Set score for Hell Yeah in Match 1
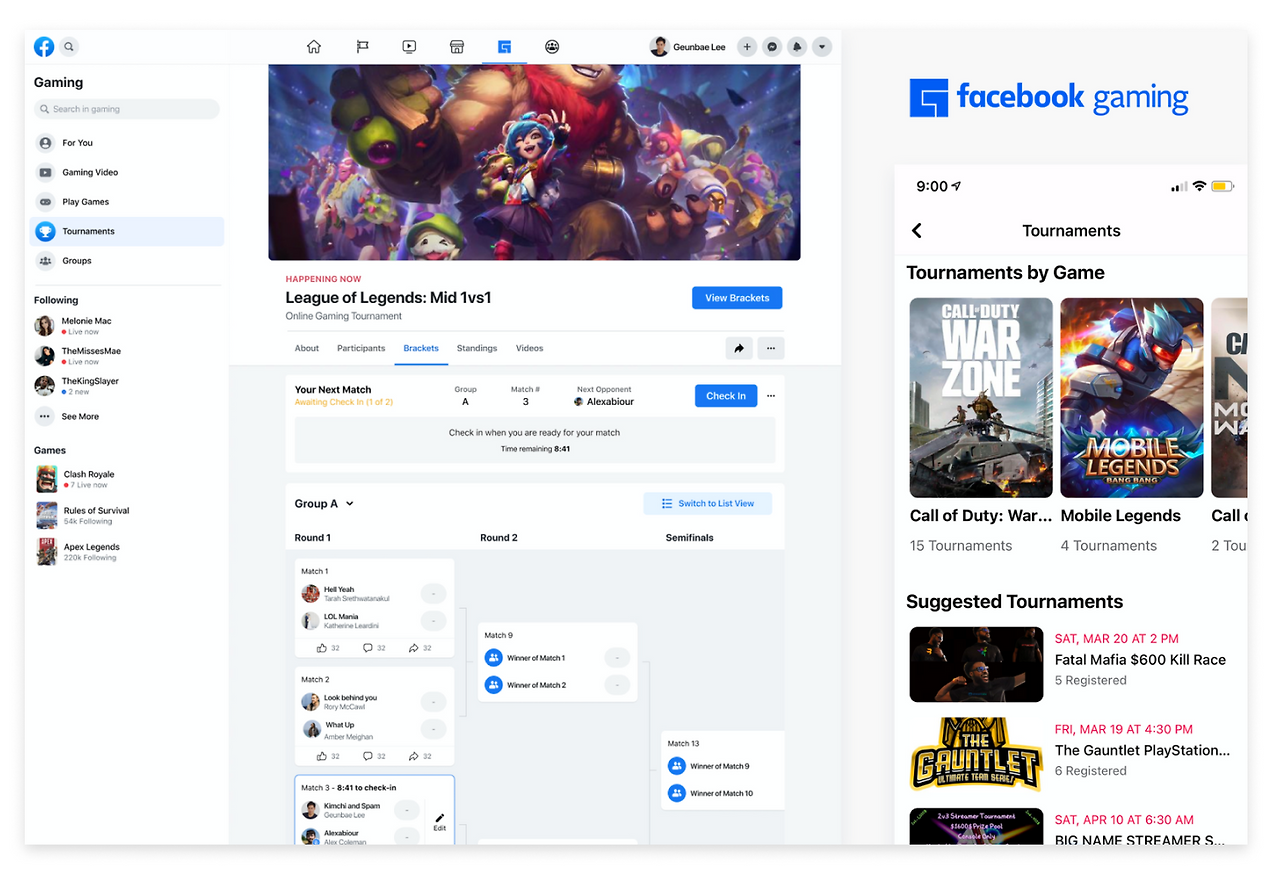 coord(433,594)
